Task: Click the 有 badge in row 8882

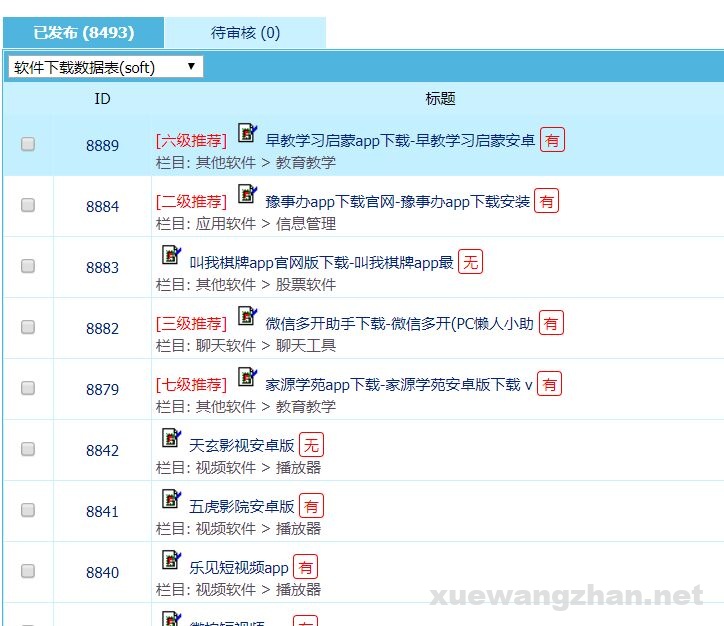Action: 551,322
